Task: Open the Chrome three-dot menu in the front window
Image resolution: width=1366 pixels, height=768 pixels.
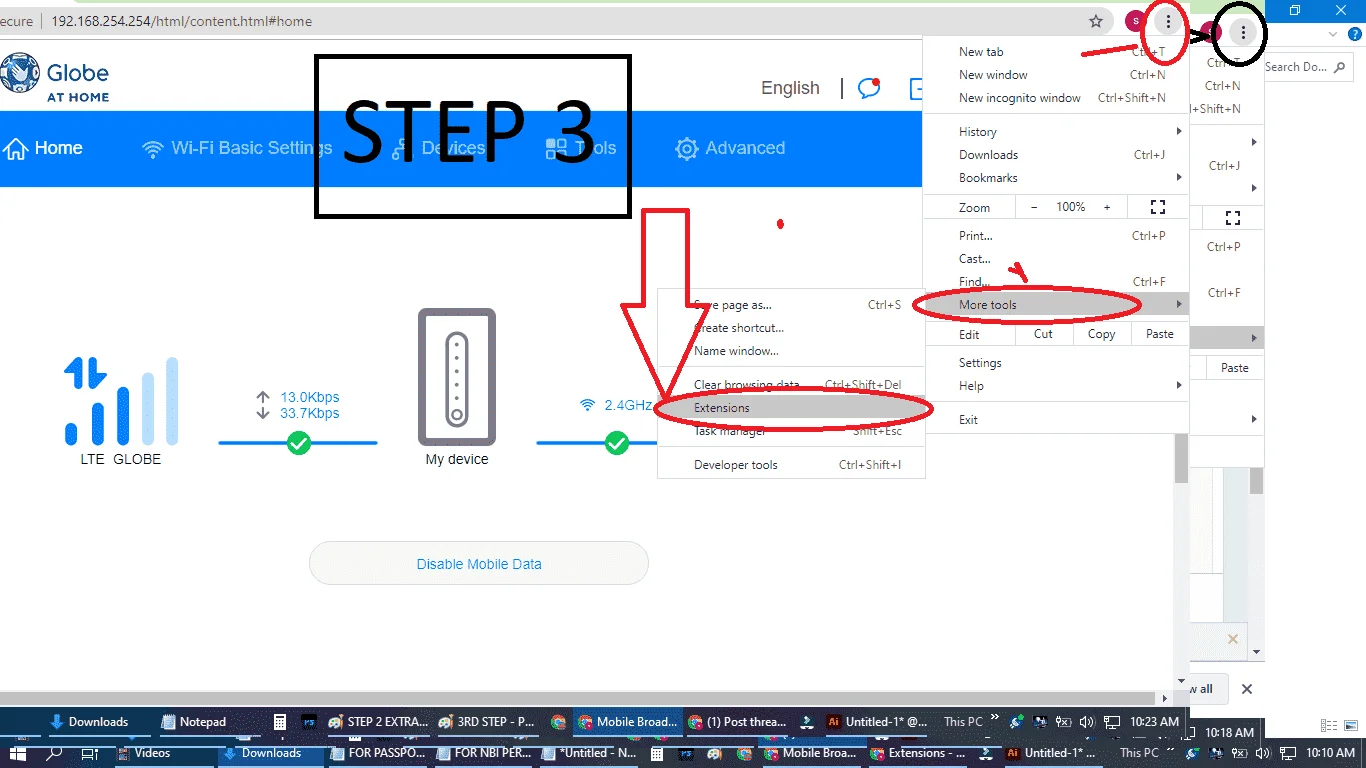Action: tap(1167, 21)
